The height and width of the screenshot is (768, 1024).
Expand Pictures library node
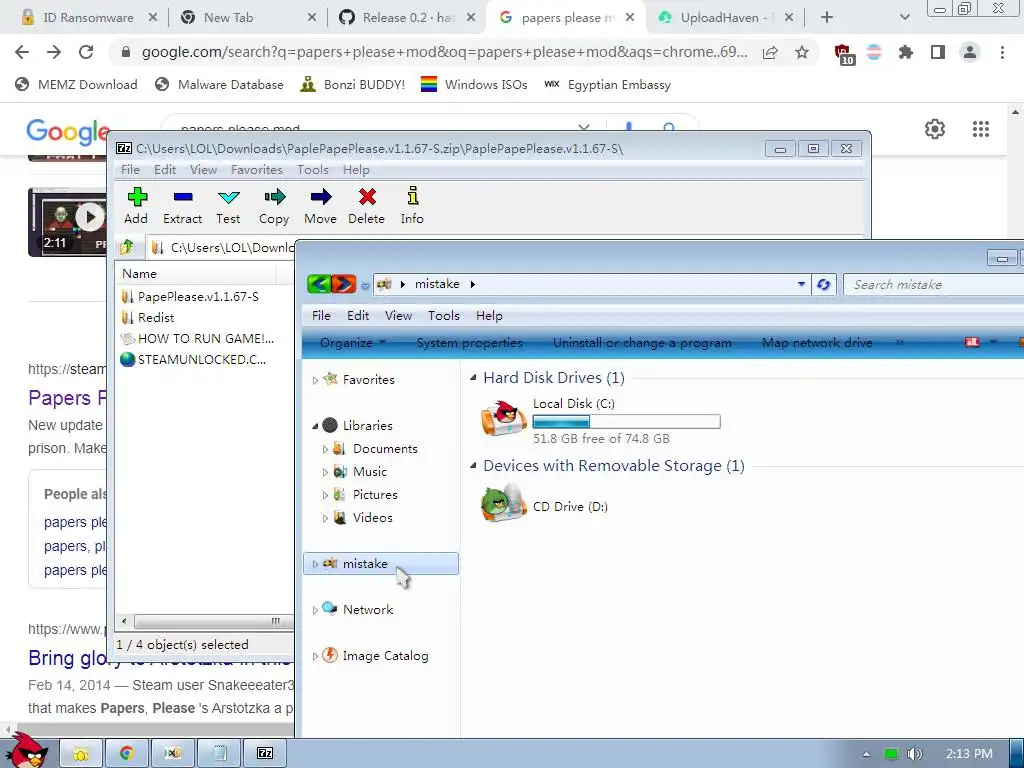click(325, 495)
